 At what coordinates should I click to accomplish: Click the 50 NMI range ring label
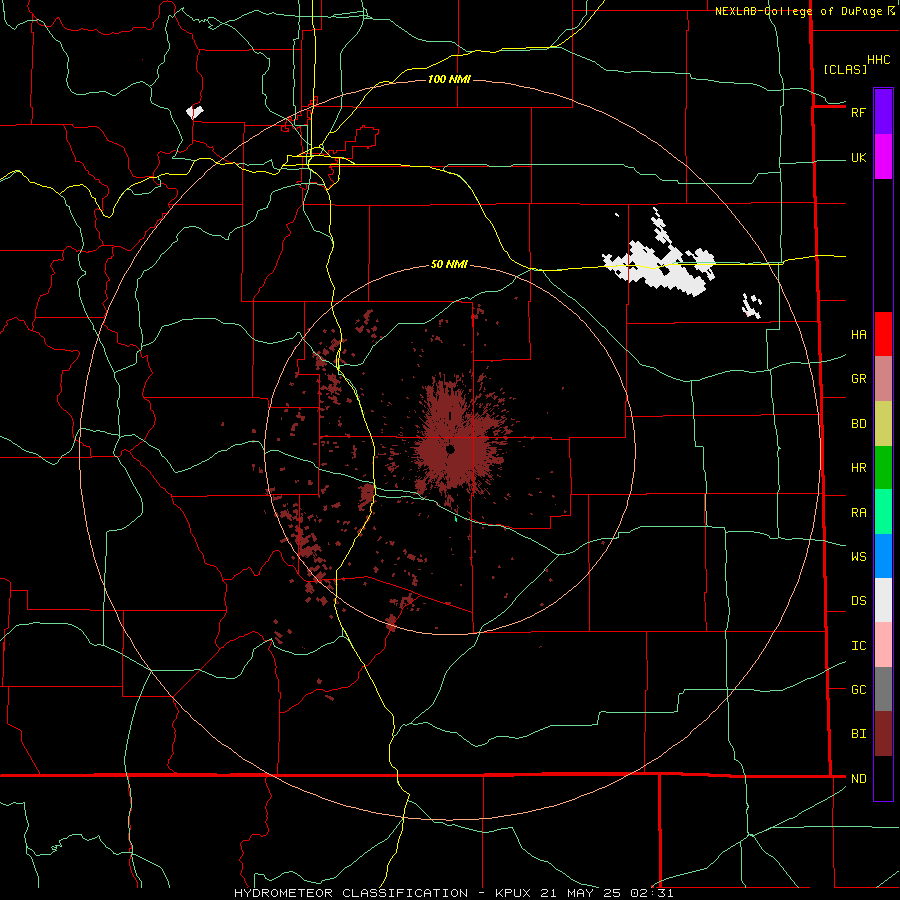pos(449,265)
